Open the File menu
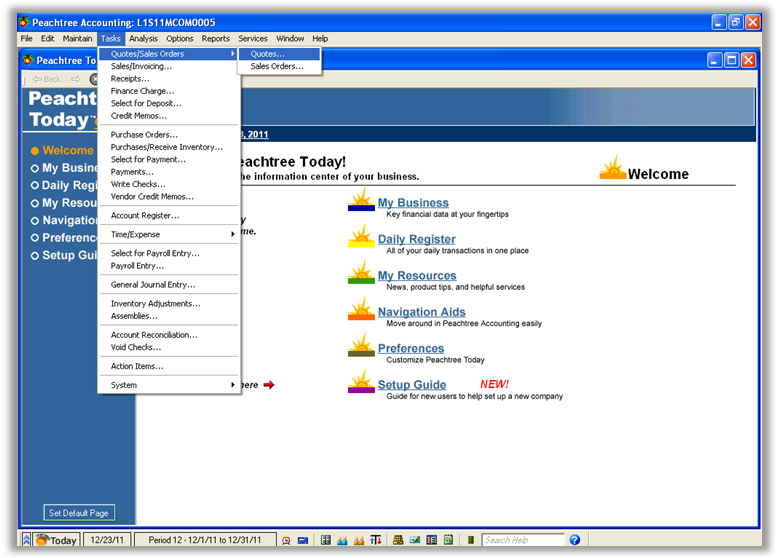This screenshot has height=558, width=779. (x=26, y=38)
